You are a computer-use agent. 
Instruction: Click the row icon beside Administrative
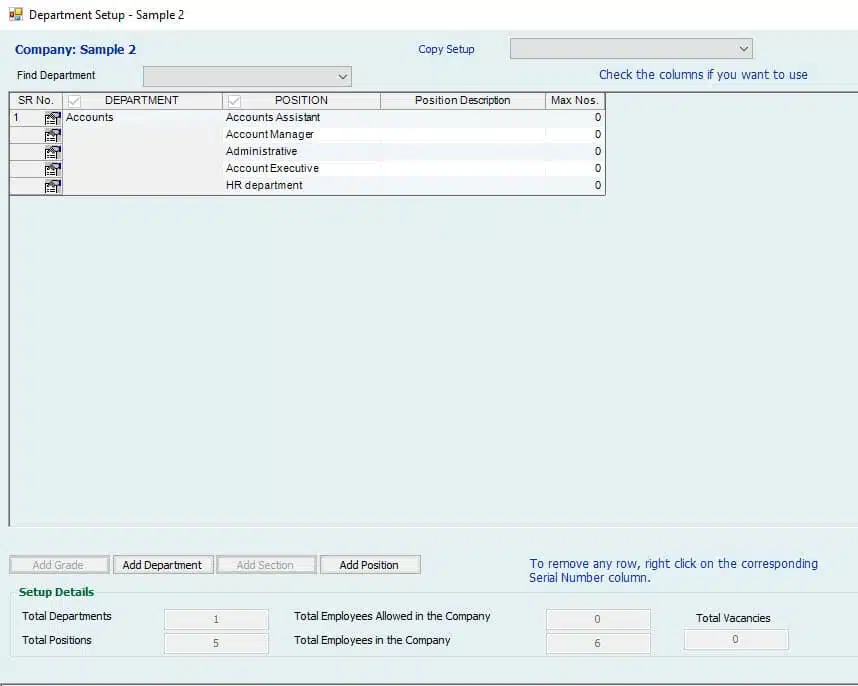(x=53, y=152)
